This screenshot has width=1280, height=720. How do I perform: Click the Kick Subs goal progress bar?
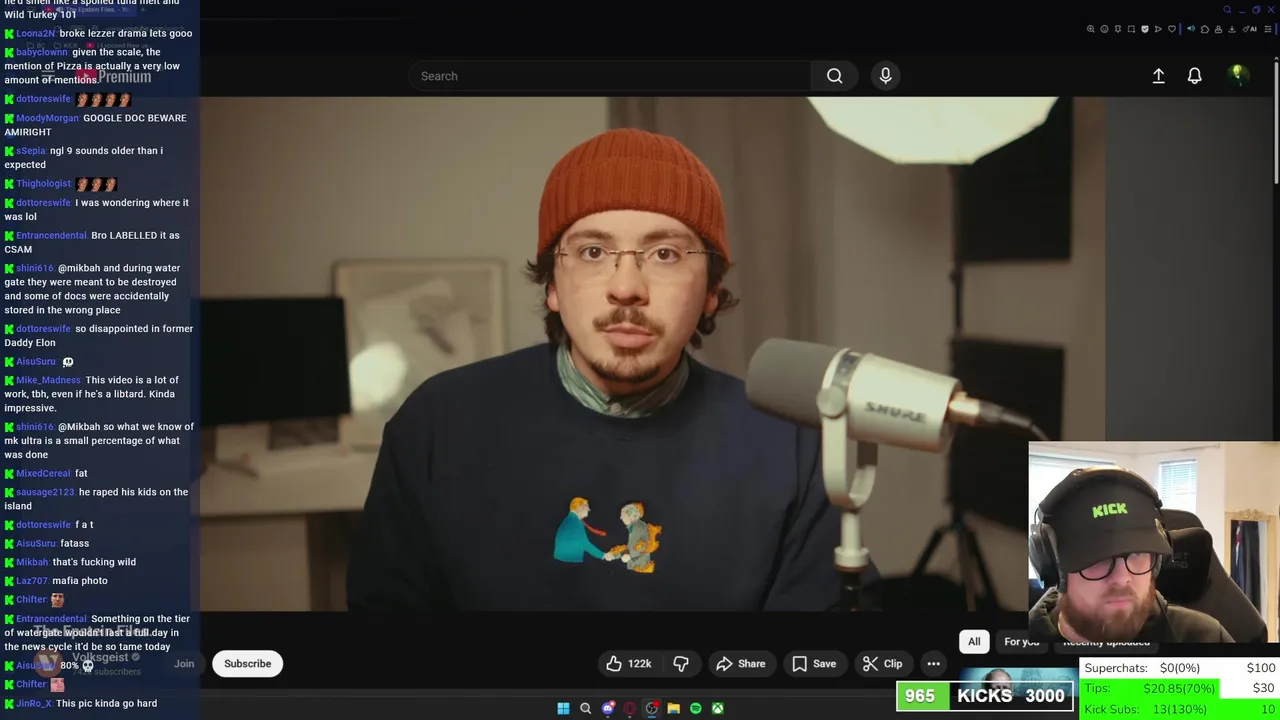(x=1180, y=709)
